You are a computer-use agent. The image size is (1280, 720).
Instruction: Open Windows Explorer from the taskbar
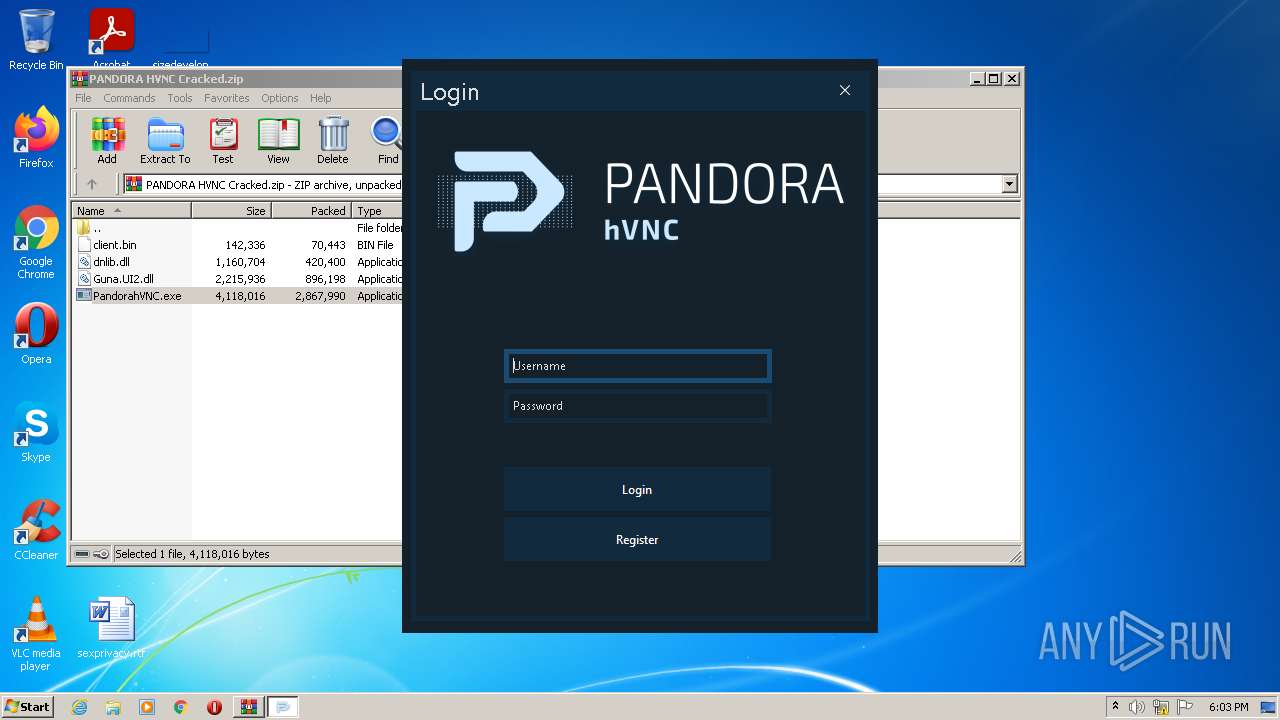[x=113, y=707]
